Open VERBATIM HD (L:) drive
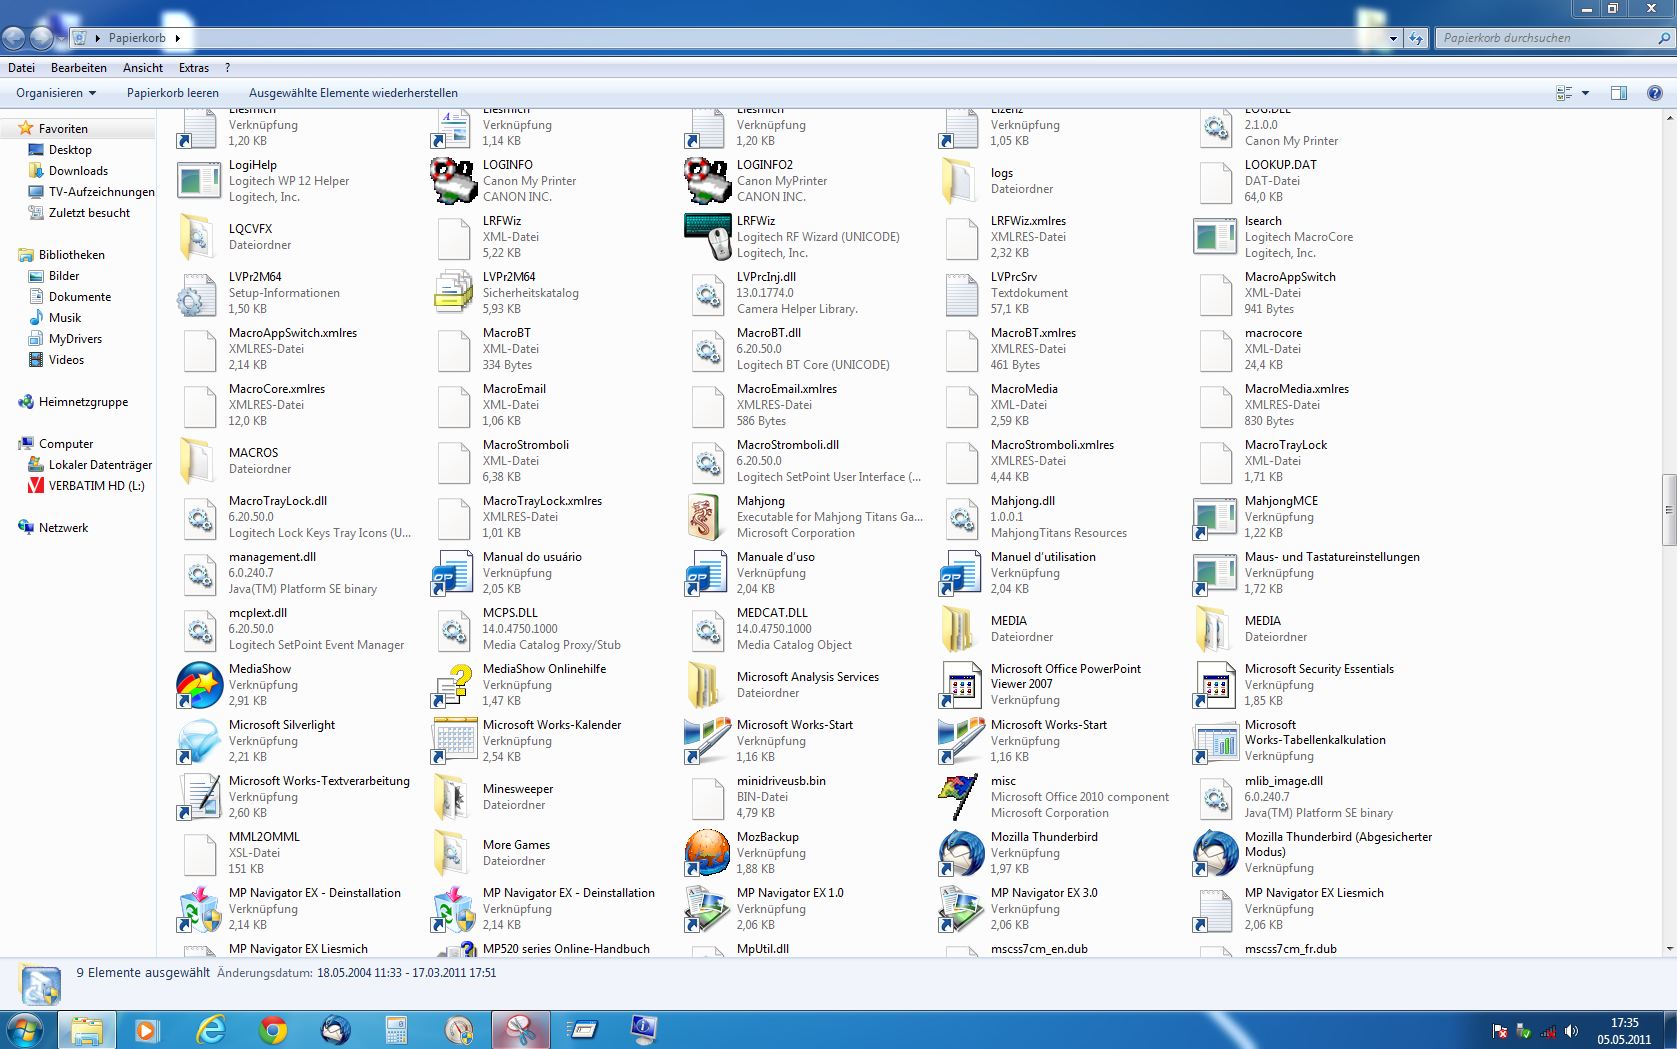Viewport: 1677px width, 1049px height. (96, 486)
